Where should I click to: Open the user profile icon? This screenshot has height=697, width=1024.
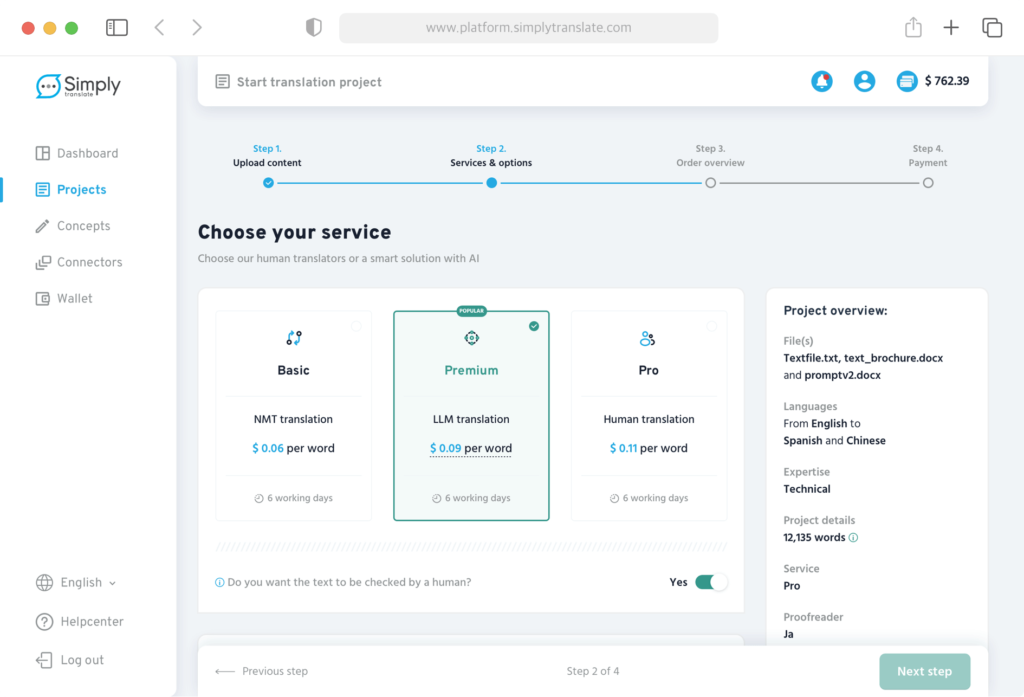point(865,82)
